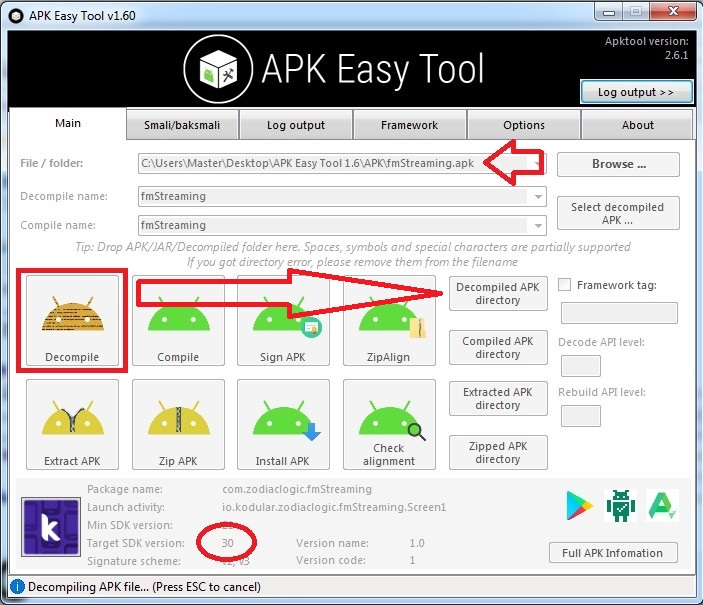Click the Browse button
The height and width of the screenshot is (605, 703).
[618, 164]
